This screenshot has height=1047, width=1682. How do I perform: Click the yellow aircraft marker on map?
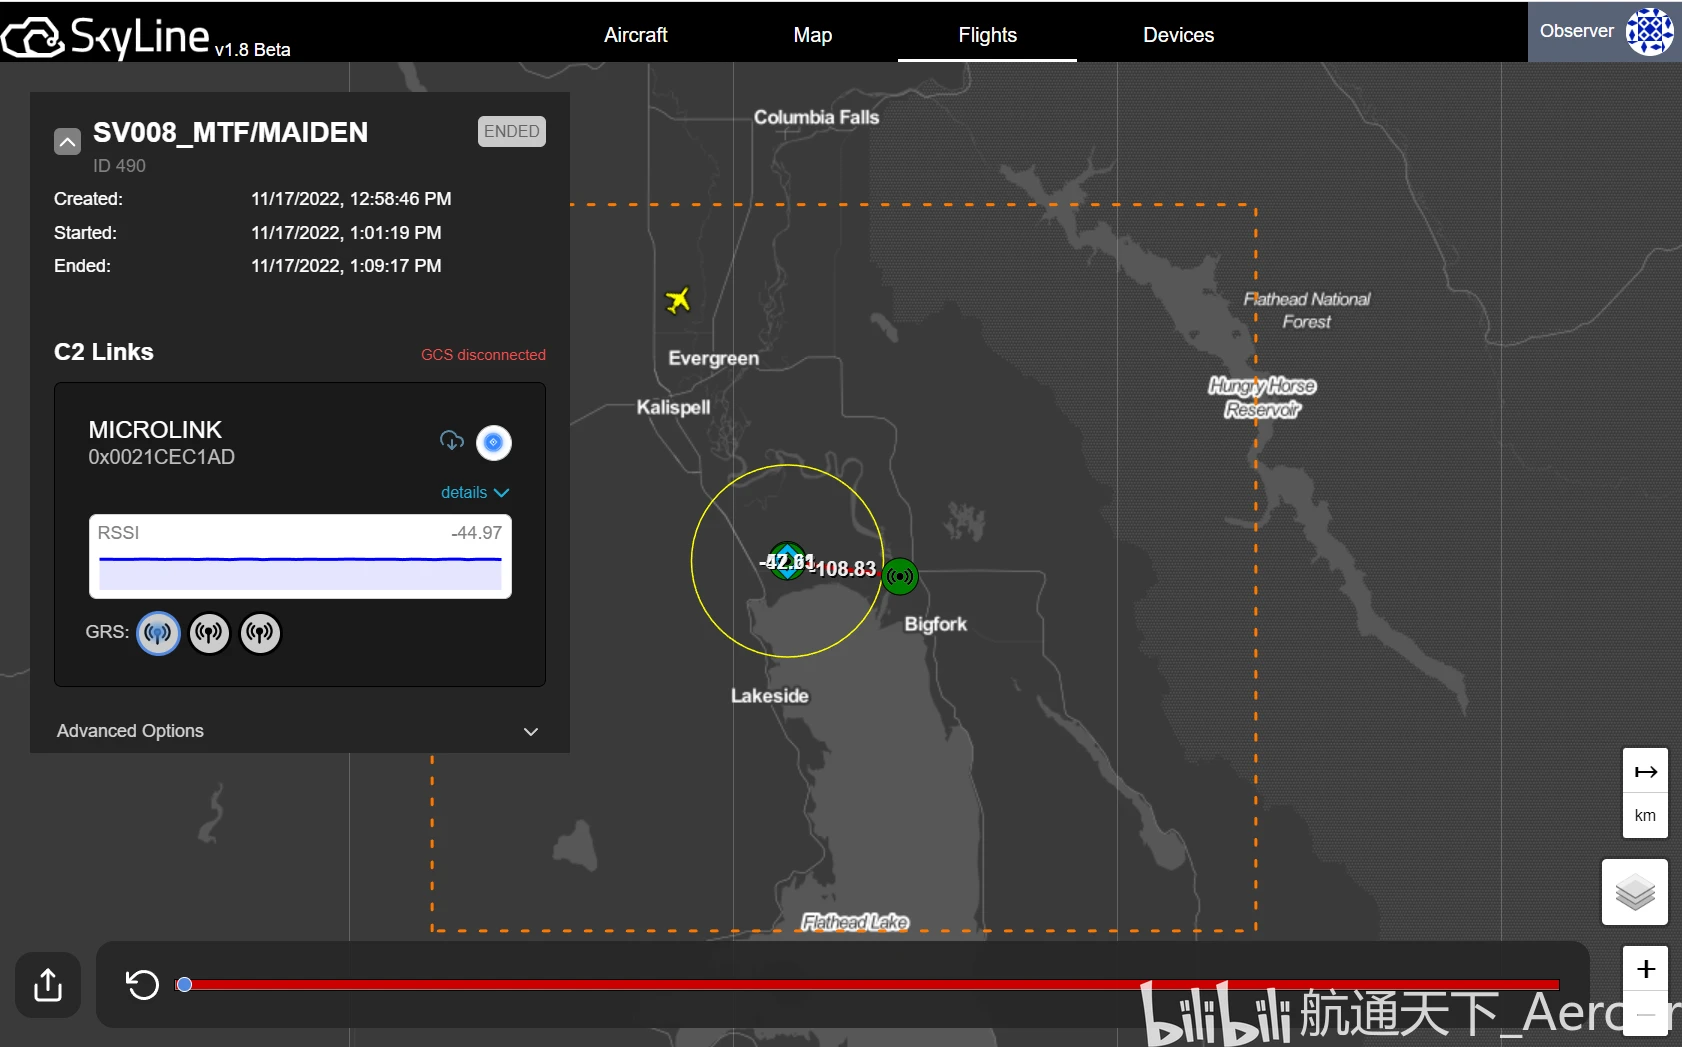coord(678,299)
